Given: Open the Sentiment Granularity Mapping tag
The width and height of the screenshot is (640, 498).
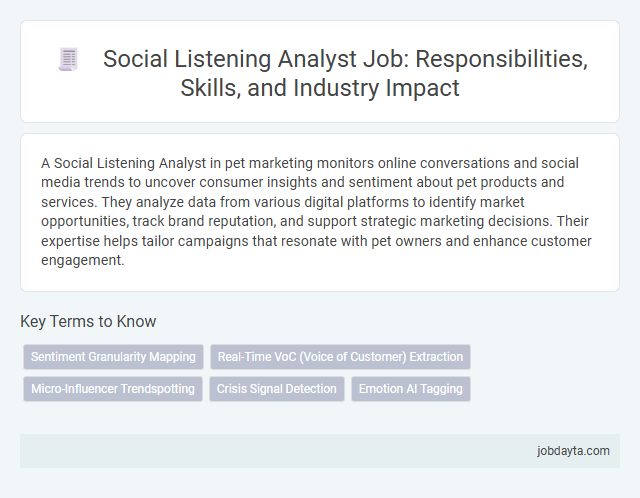Looking at the screenshot, I should click(113, 357).
